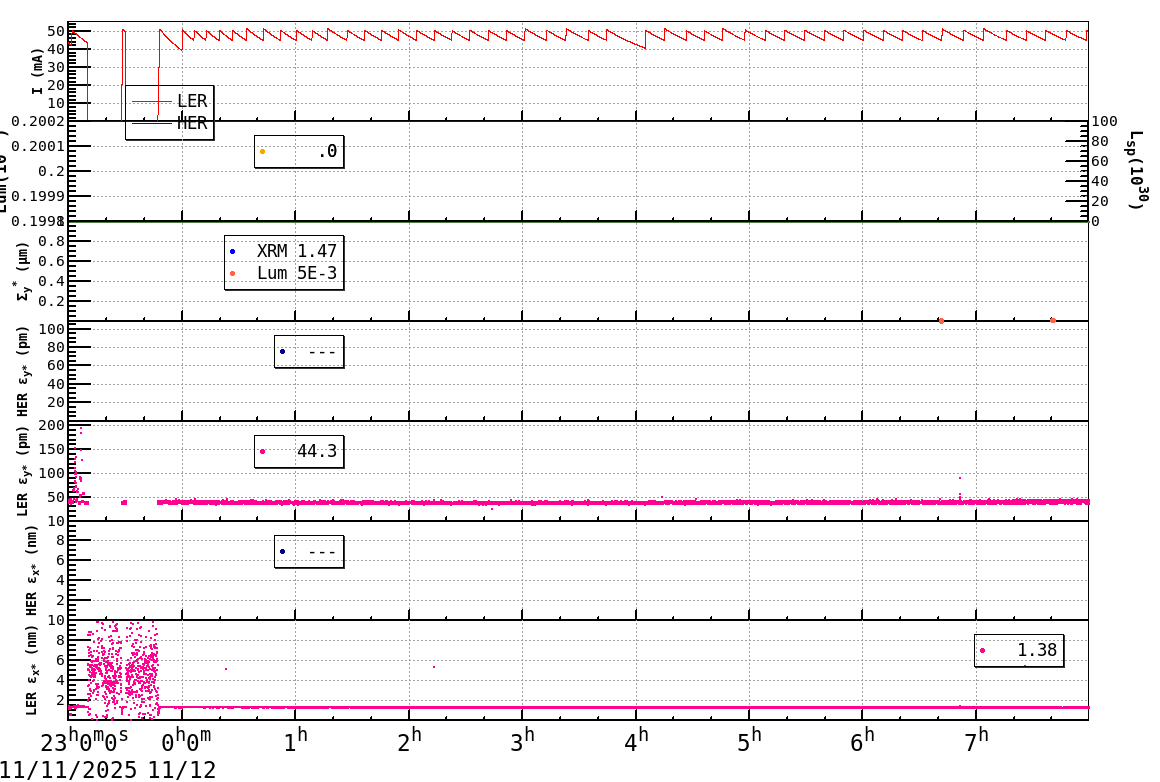The height and width of the screenshot is (782, 1160).
Task: Click the 4h time axis label
Action: tap(636, 741)
